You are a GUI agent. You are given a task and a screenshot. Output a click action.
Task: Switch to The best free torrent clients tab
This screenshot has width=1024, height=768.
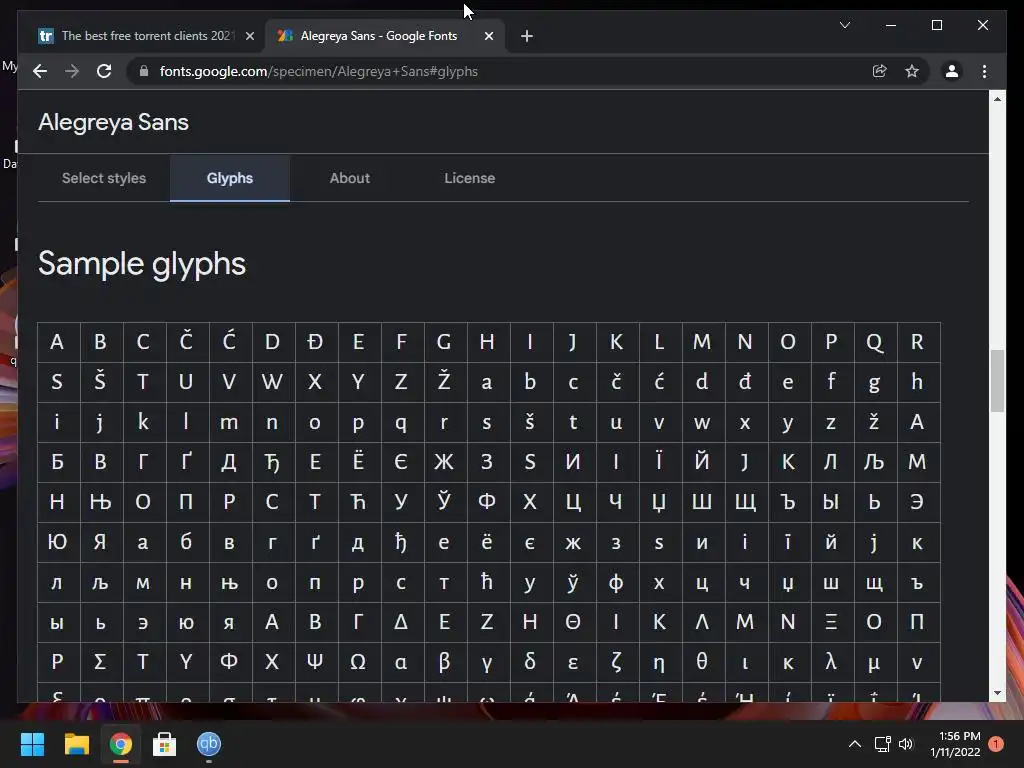[x=147, y=36]
